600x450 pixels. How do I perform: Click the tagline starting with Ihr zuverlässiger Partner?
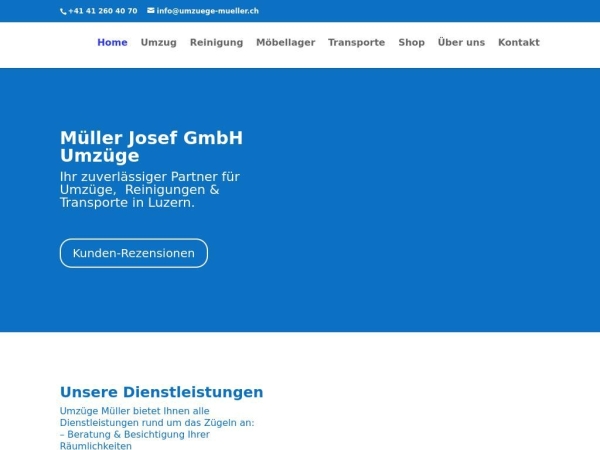(149, 189)
